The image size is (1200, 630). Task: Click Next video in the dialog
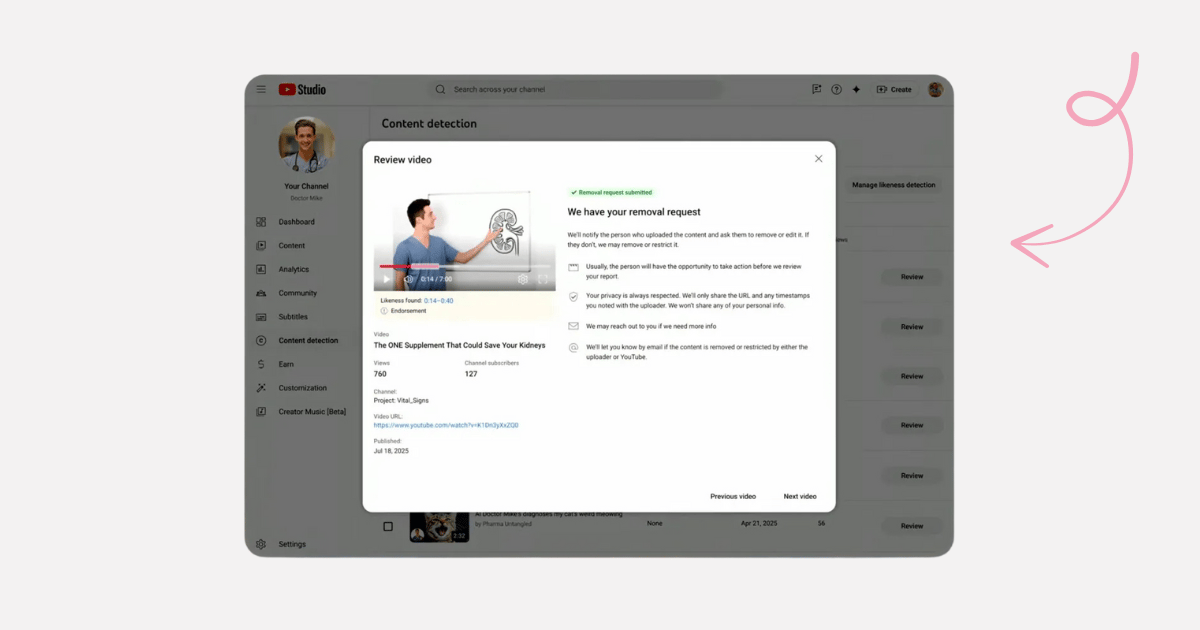tap(799, 495)
